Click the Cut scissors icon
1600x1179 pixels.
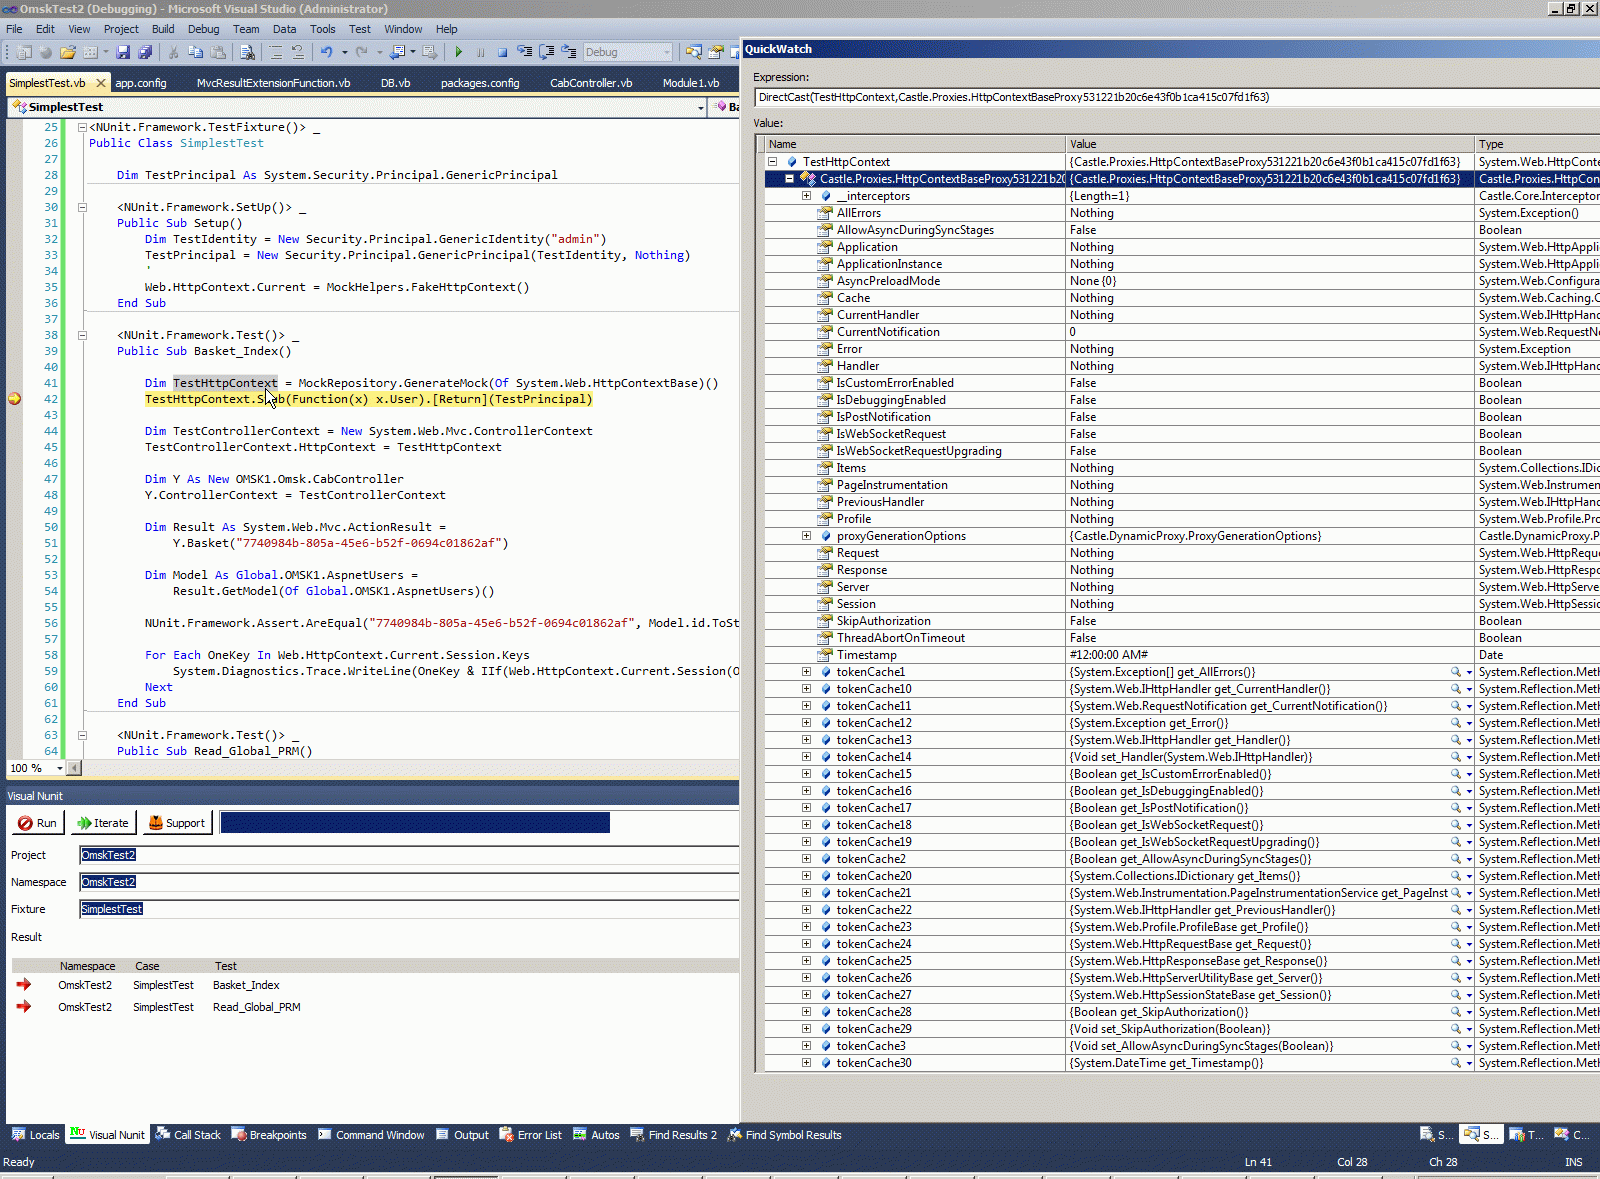tap(173, 52)
